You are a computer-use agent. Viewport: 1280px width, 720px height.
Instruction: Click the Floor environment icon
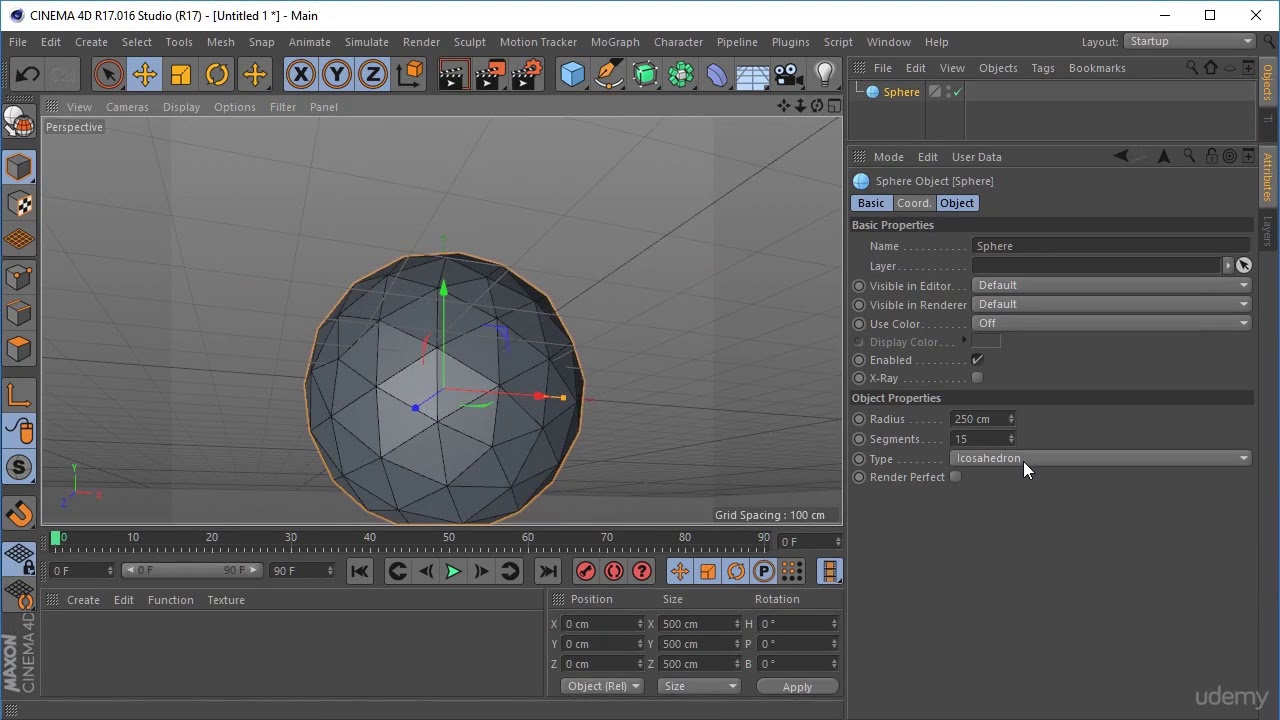click(x=752, y=75)
